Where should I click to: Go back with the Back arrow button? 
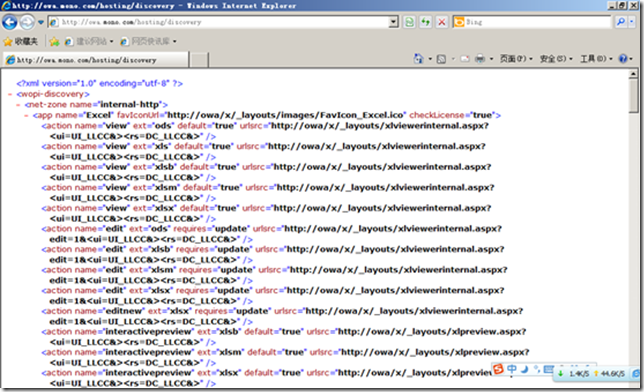tap(9, 22)
